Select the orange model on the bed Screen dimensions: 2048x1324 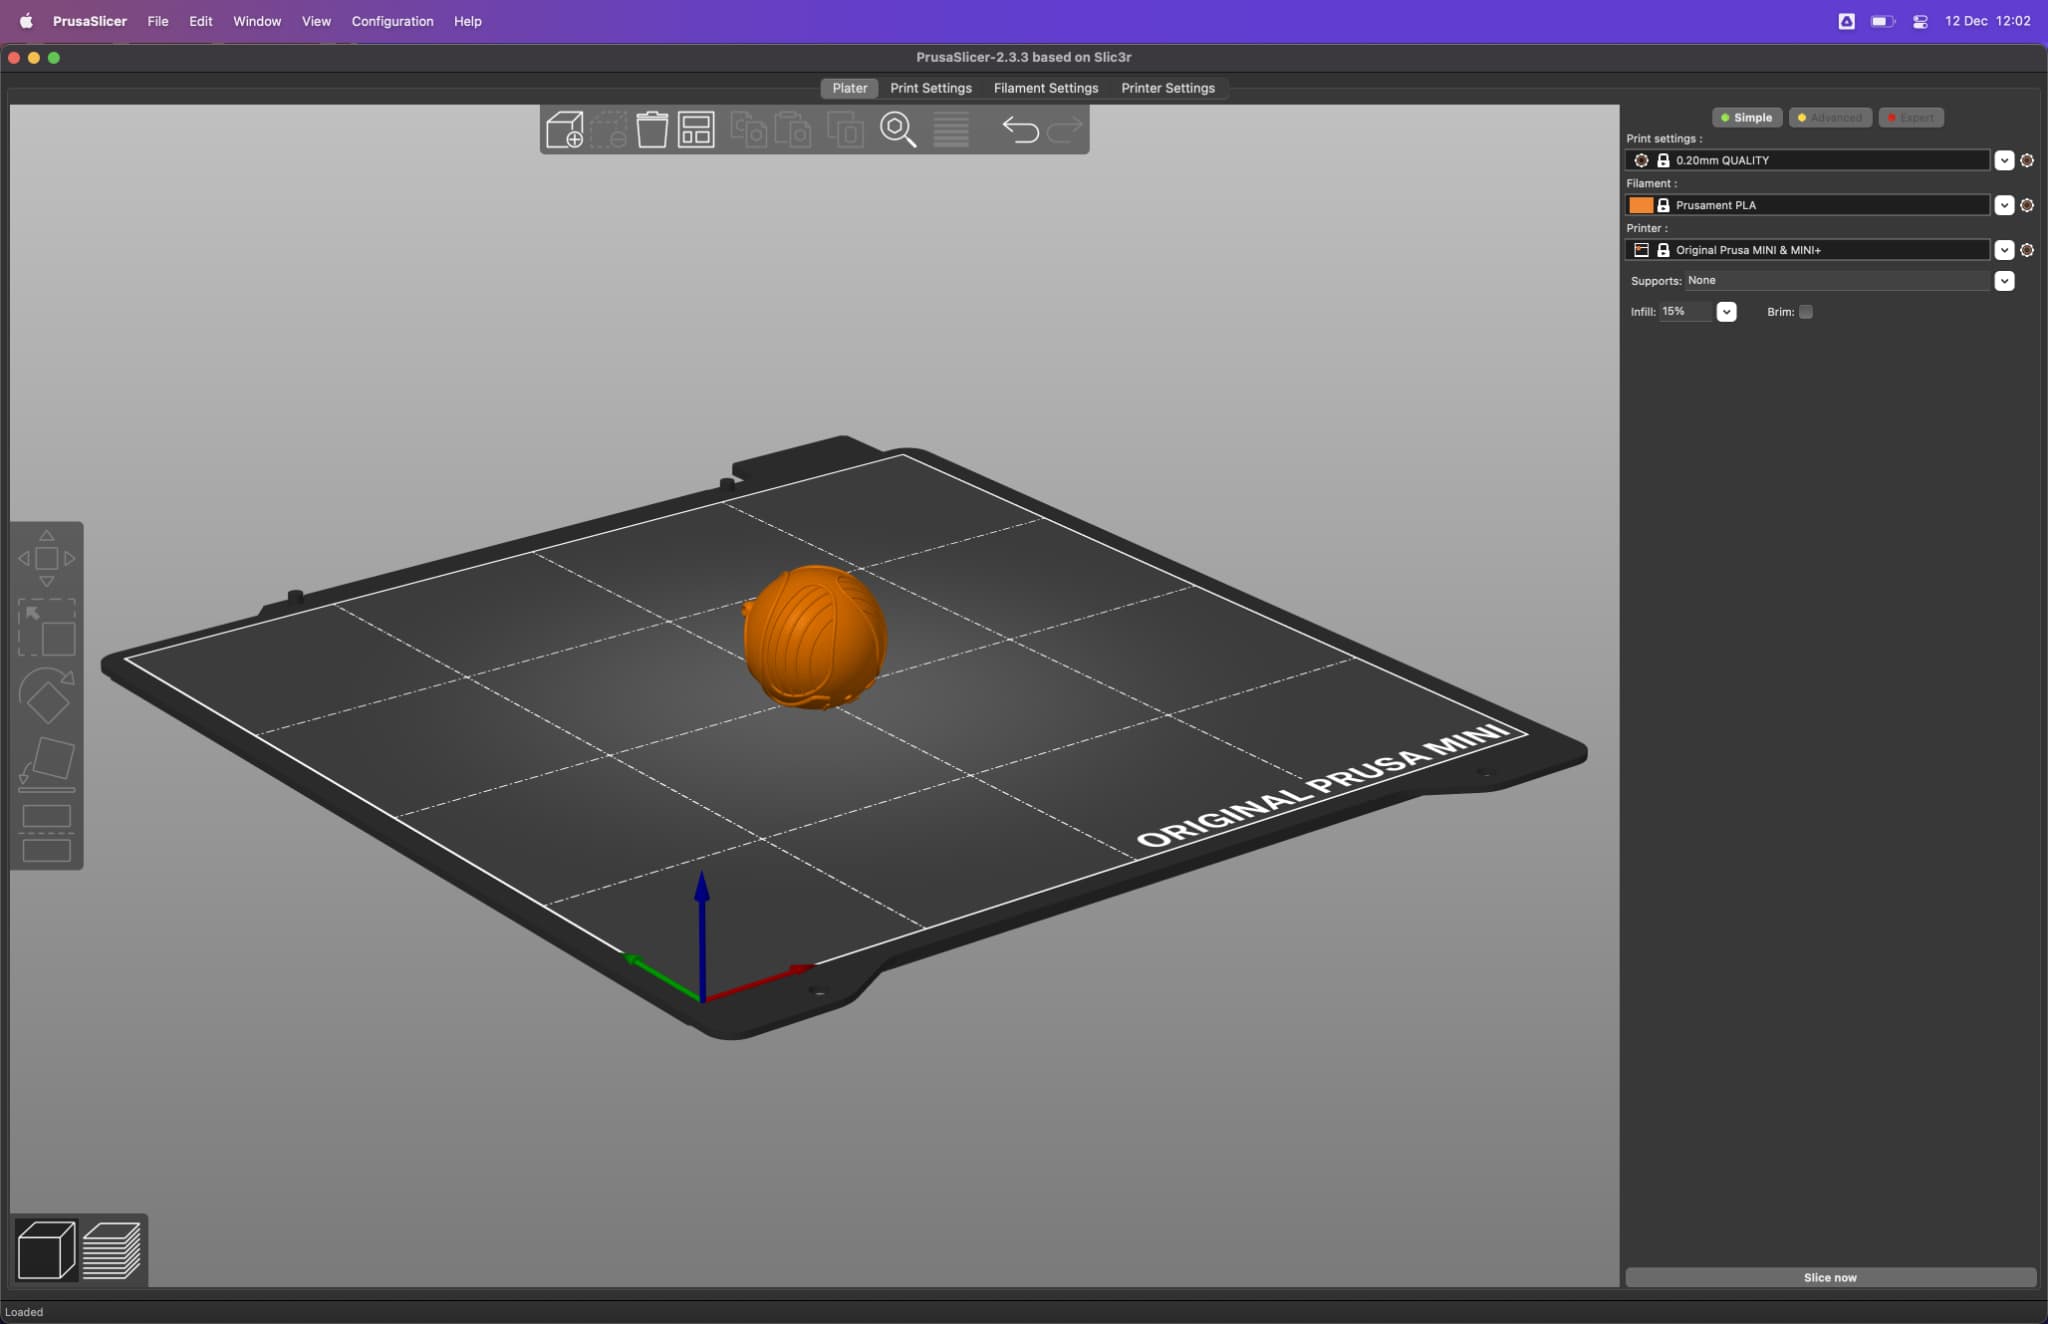point(815,638)
